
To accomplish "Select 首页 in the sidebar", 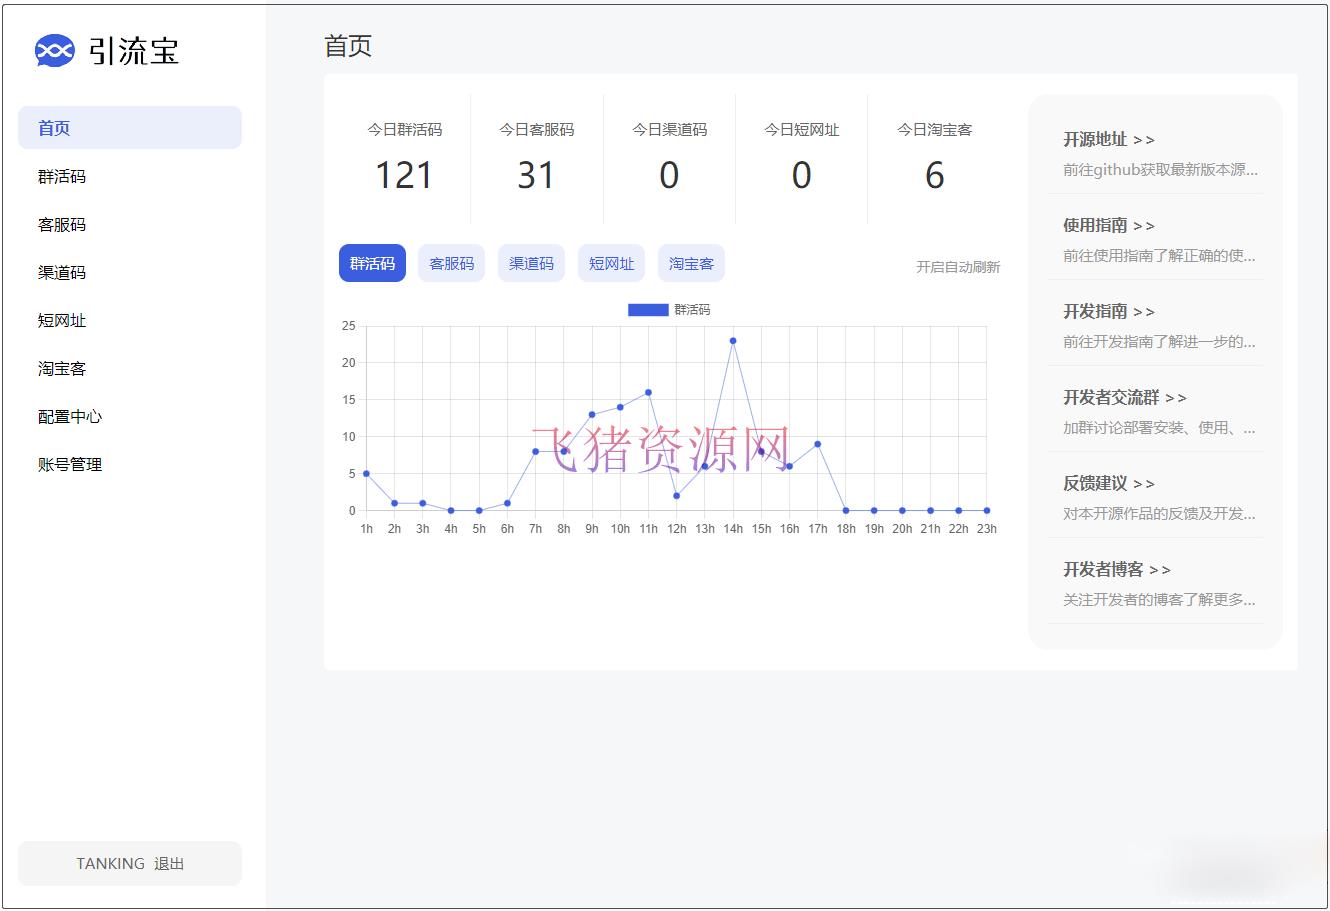I will (x=54, y=128).
